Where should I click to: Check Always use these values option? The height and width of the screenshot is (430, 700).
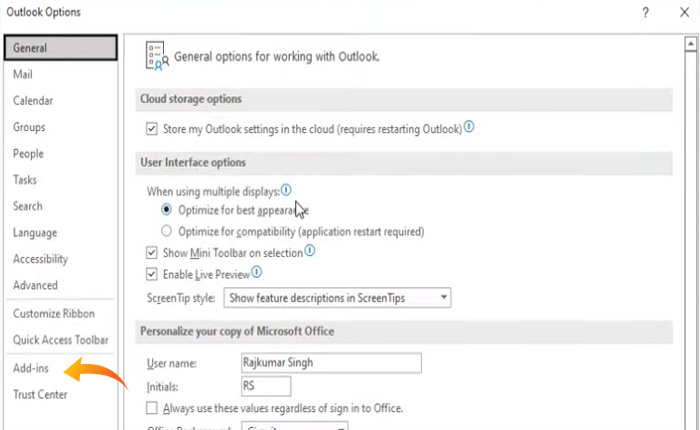point(152,408)
